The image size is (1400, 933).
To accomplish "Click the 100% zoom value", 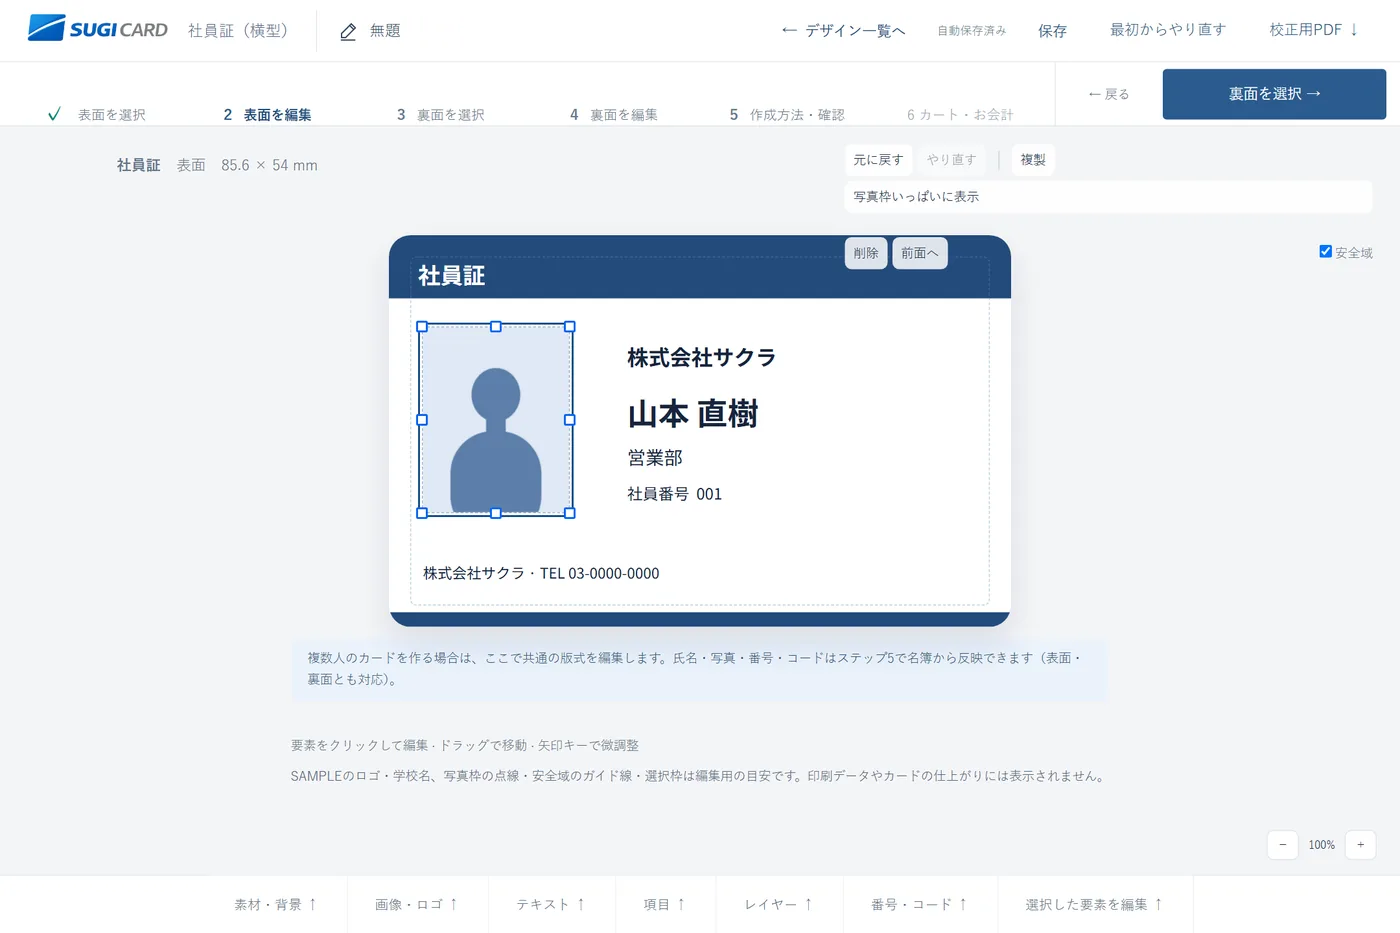I will [1322, 845].
